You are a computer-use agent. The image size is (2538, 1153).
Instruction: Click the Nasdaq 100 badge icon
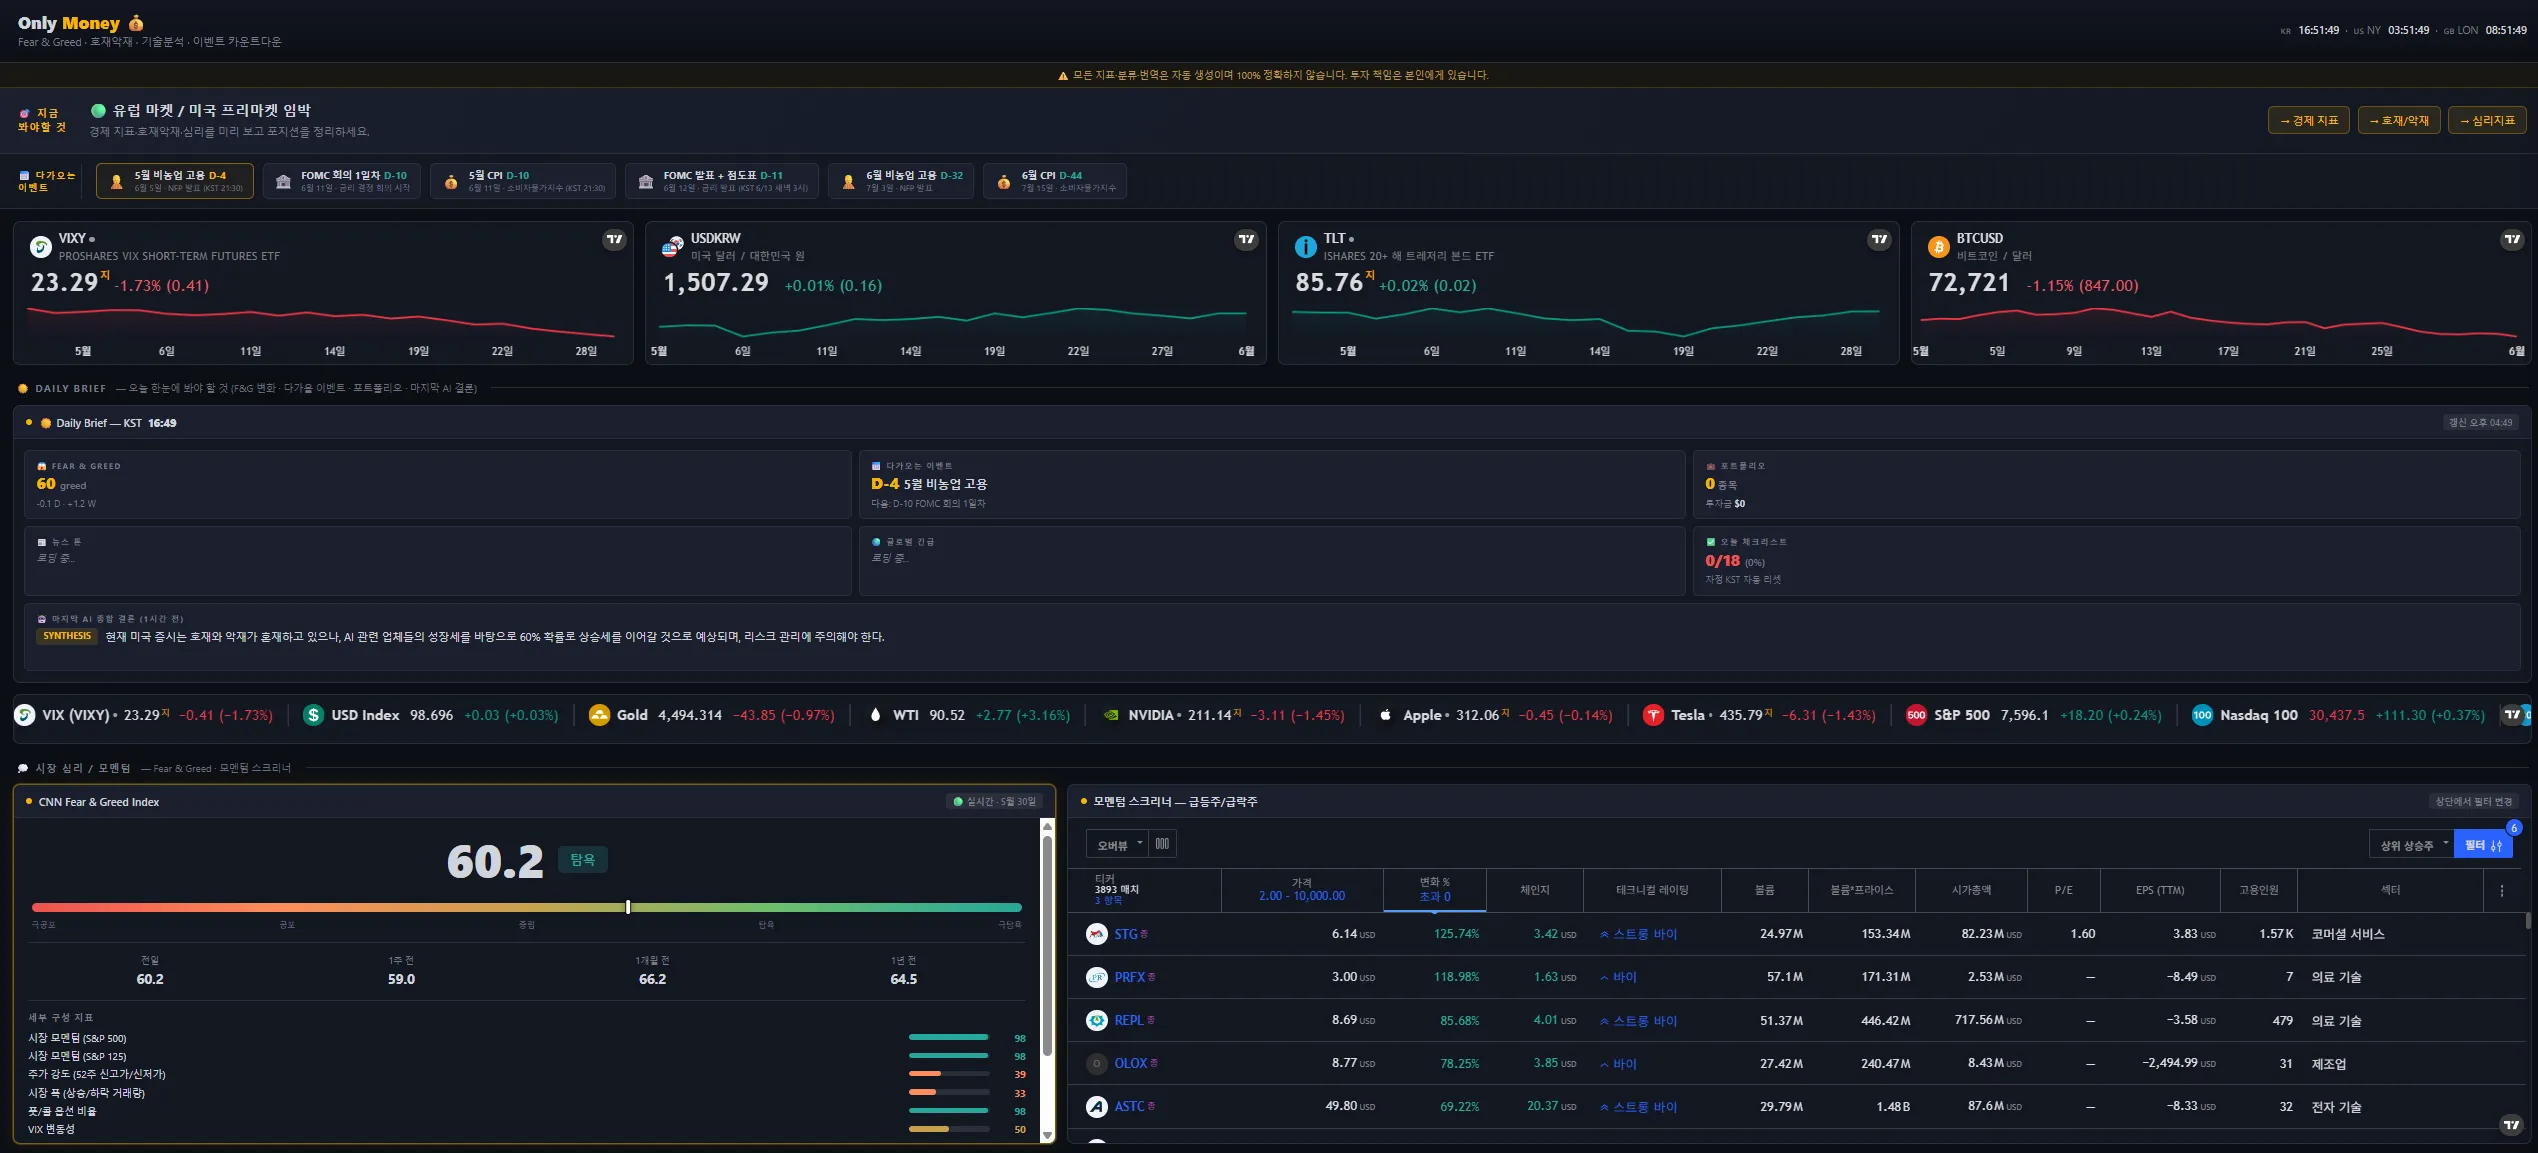click(2202, 715)
